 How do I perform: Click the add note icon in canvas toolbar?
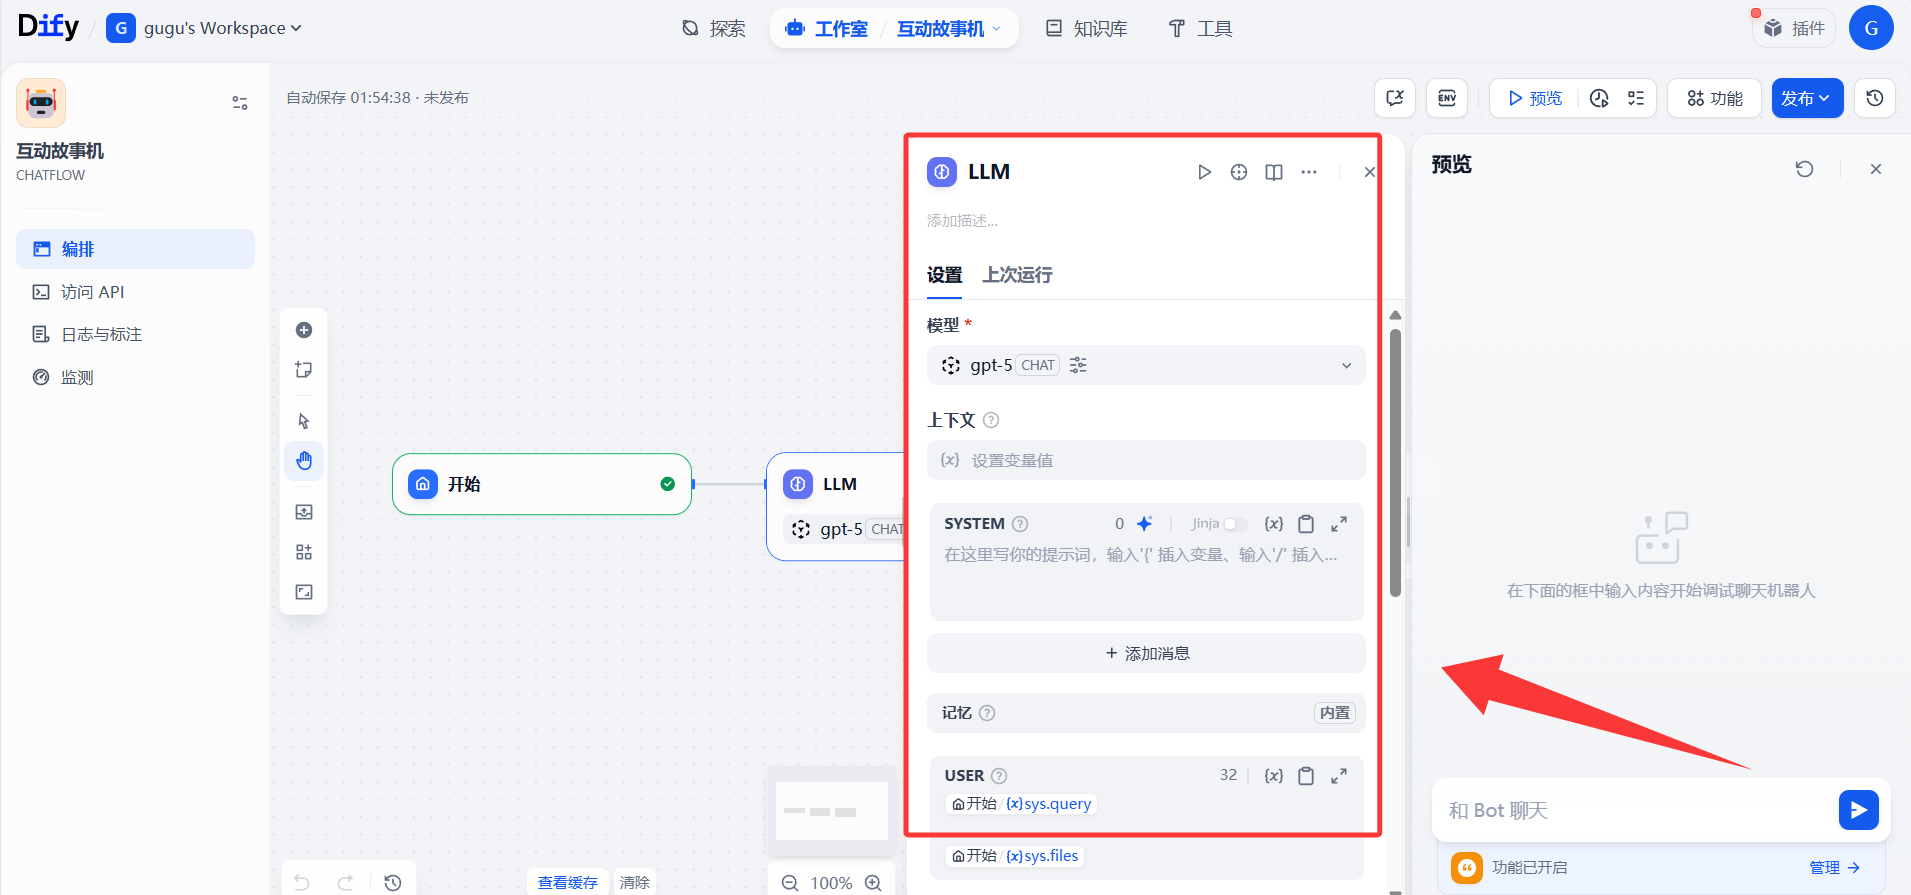click(x=304, y=370)
